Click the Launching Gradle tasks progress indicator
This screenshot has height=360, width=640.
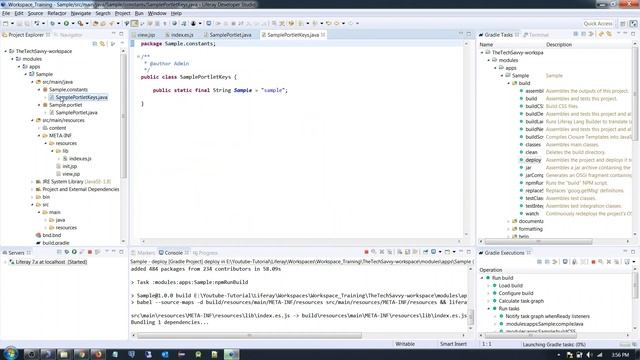point(554,345)
